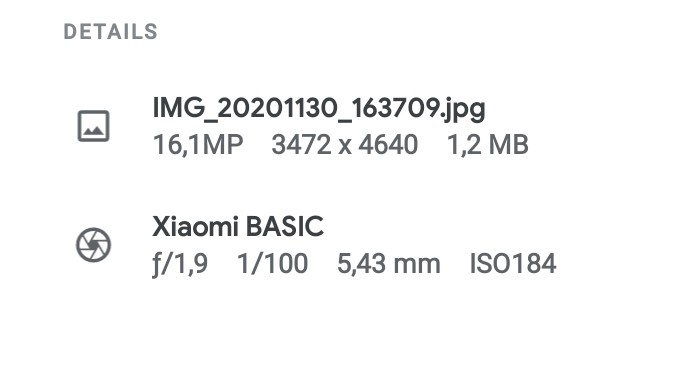
Task: Click the 1,2 MB file size
Action: [x=488, y=145]
